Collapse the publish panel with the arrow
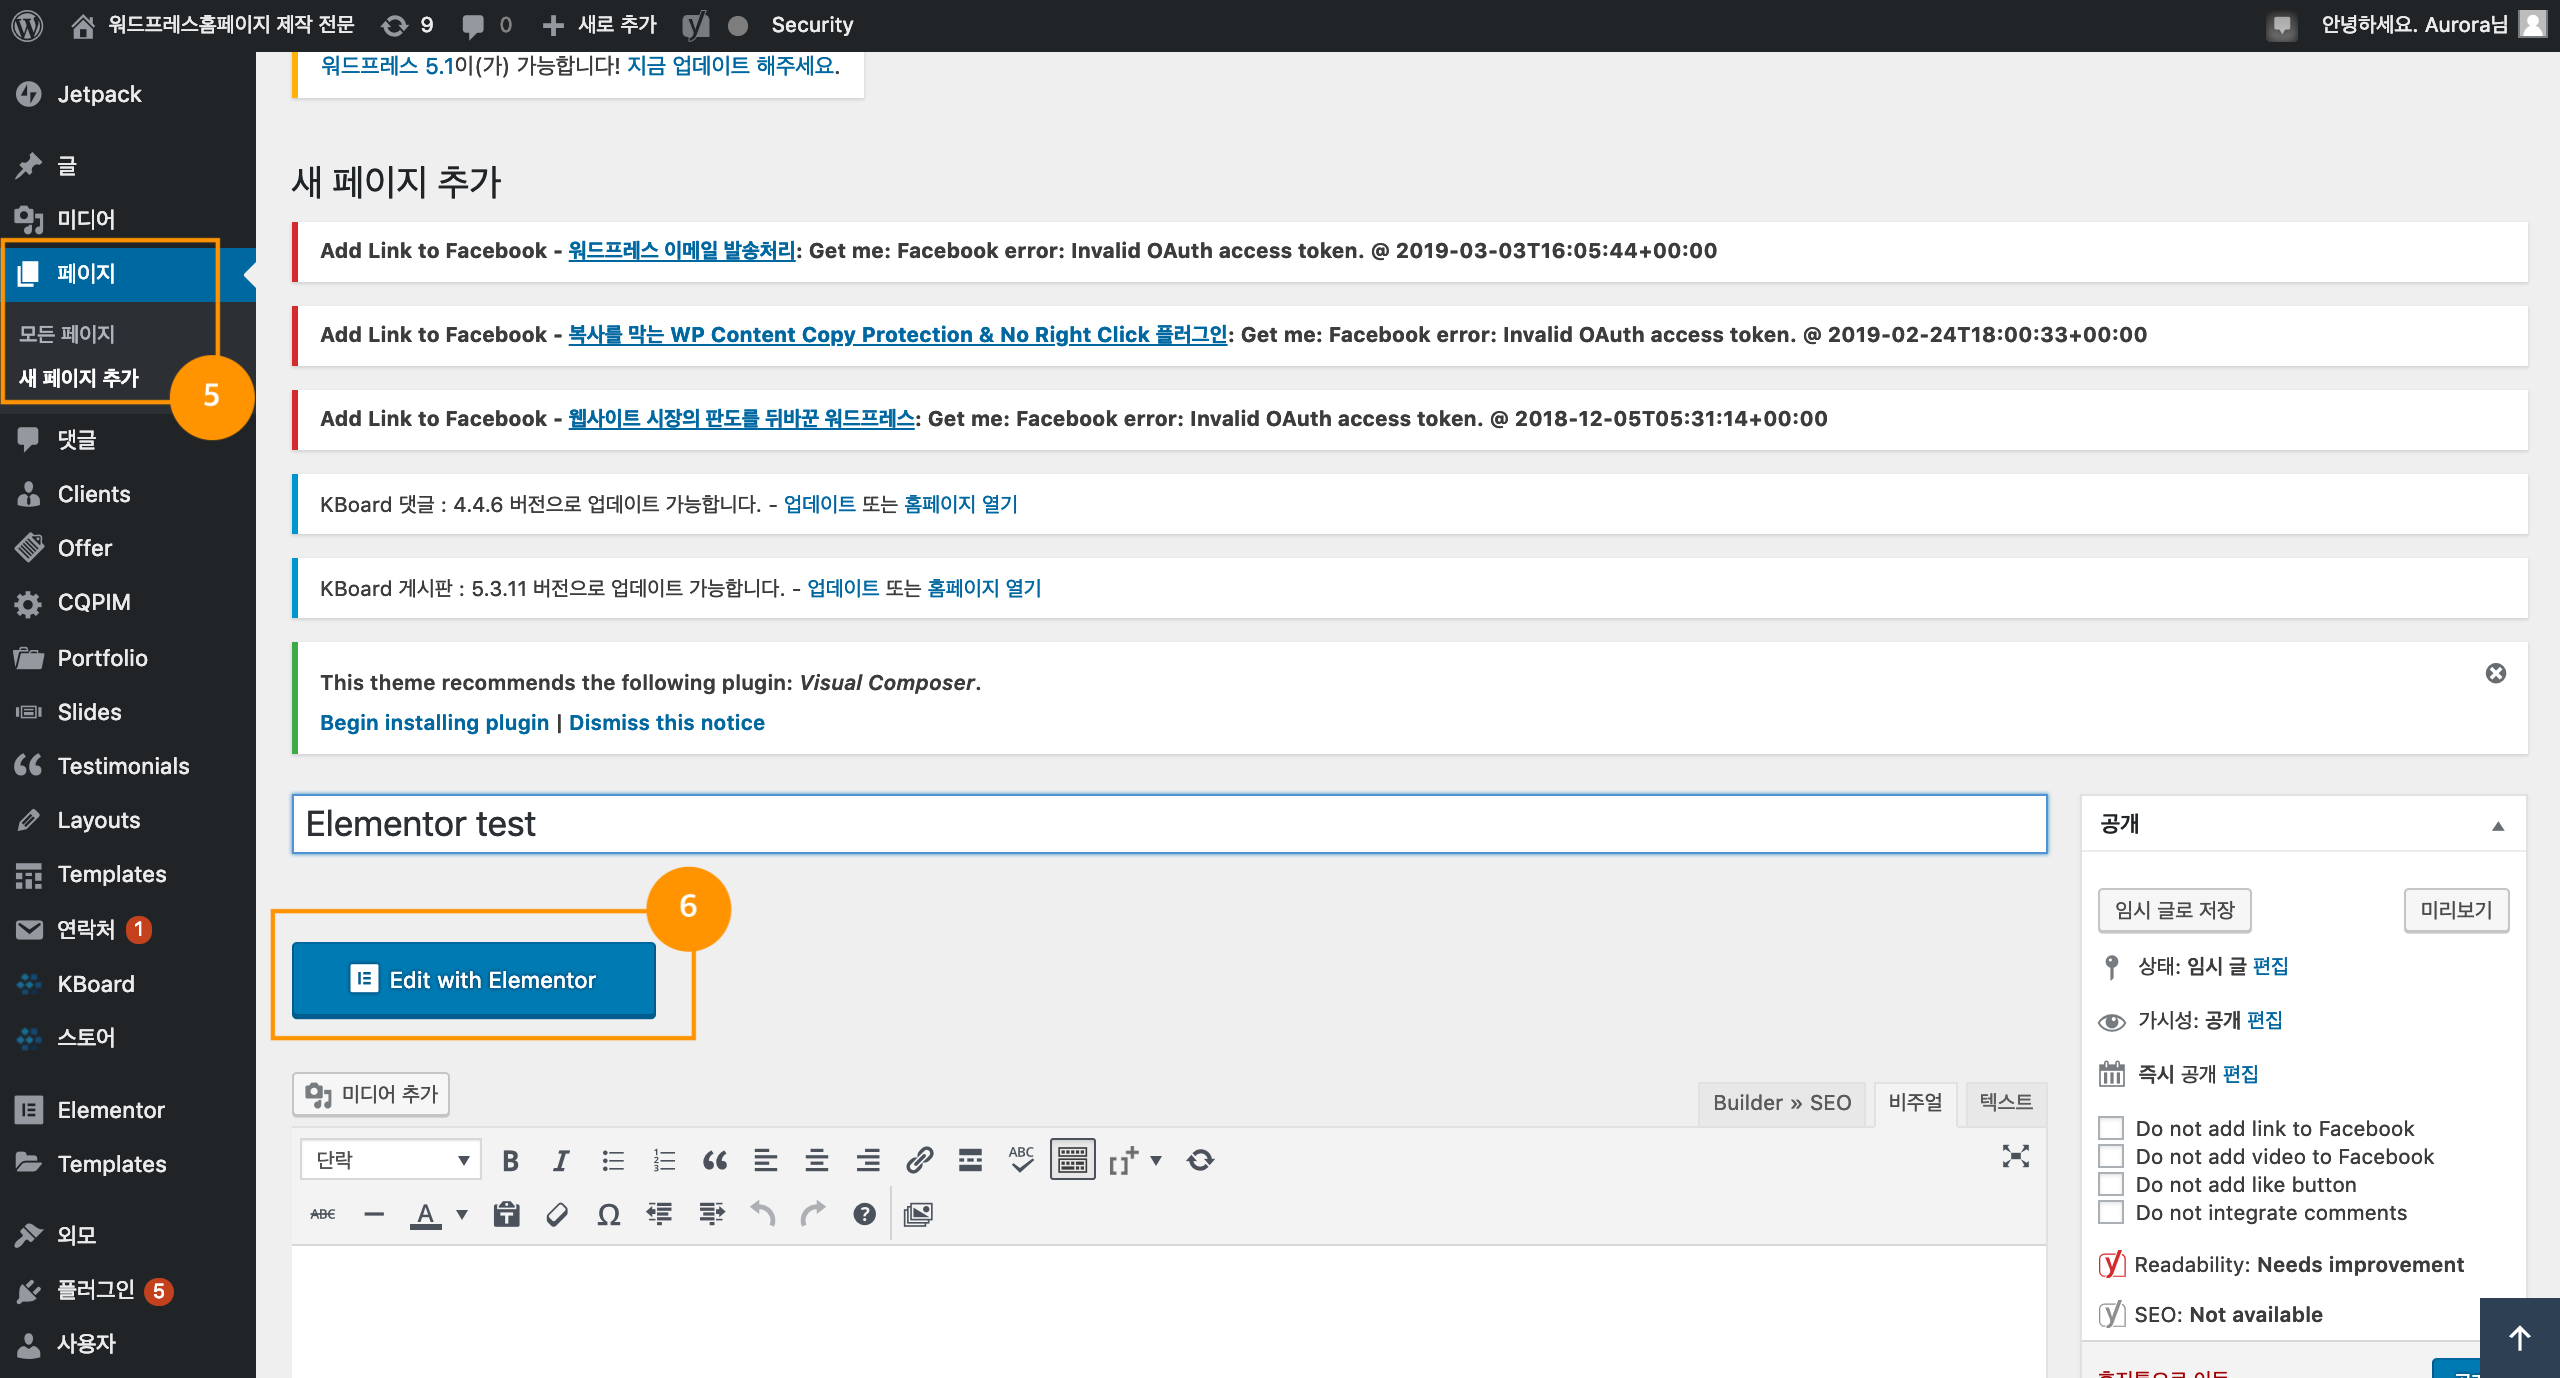2560x1378 pixels. (x=2498, y=825)
